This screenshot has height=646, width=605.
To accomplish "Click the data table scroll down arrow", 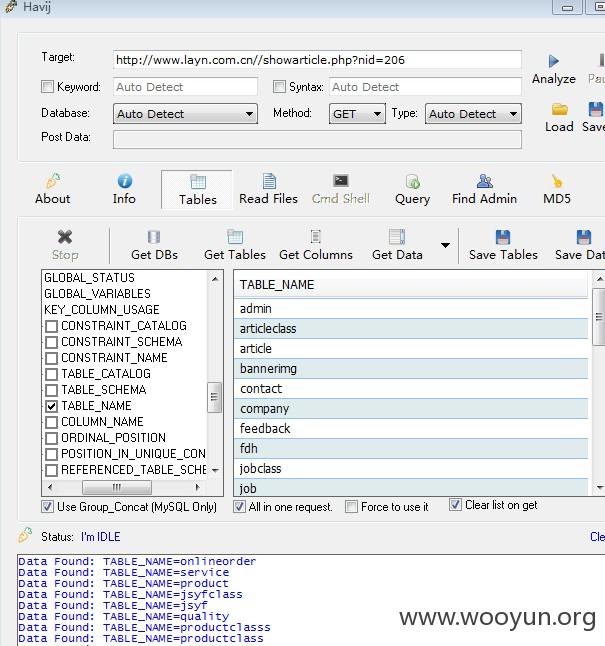I will tap(599, 488).
